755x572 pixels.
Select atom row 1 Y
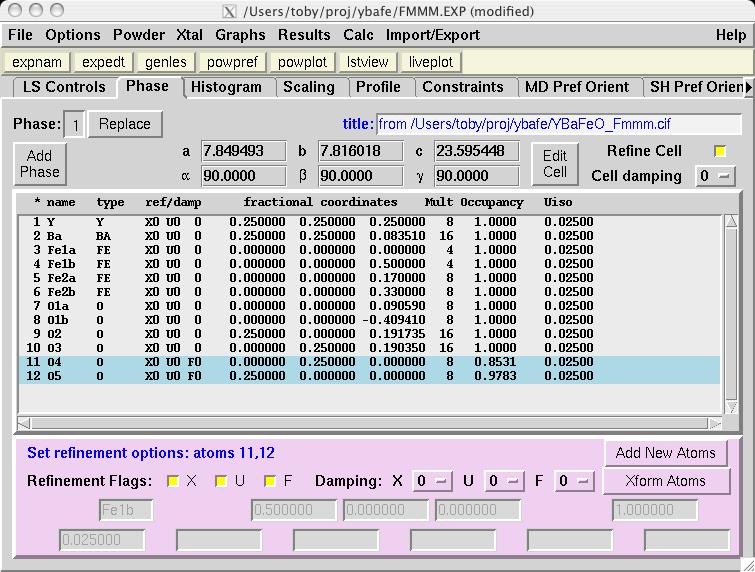[x=369, y=221]
